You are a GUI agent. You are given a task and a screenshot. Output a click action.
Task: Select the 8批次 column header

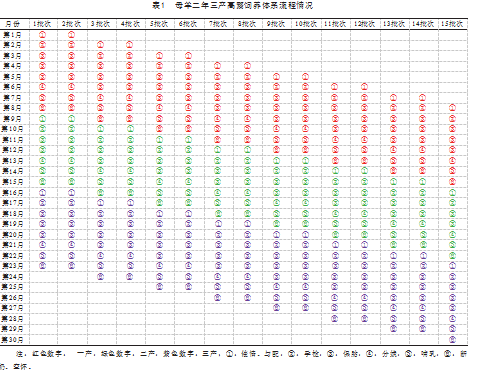tap(247, 24)
